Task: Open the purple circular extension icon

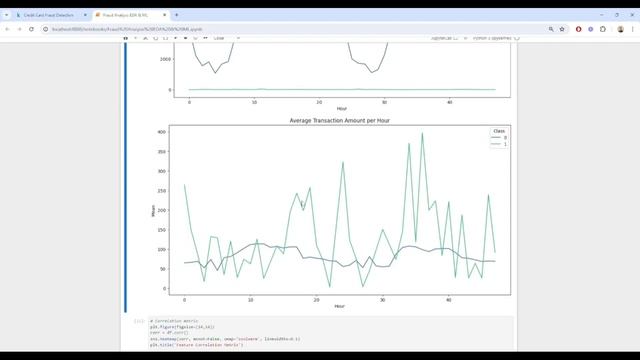Action: click(591, 29)
